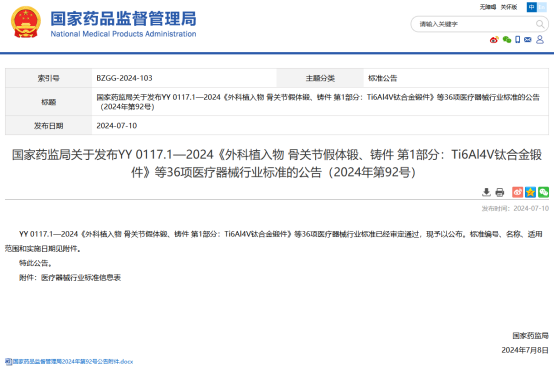Click the docx file icon beside attachment
Screen dimensions: 554x373
[8, 361]
